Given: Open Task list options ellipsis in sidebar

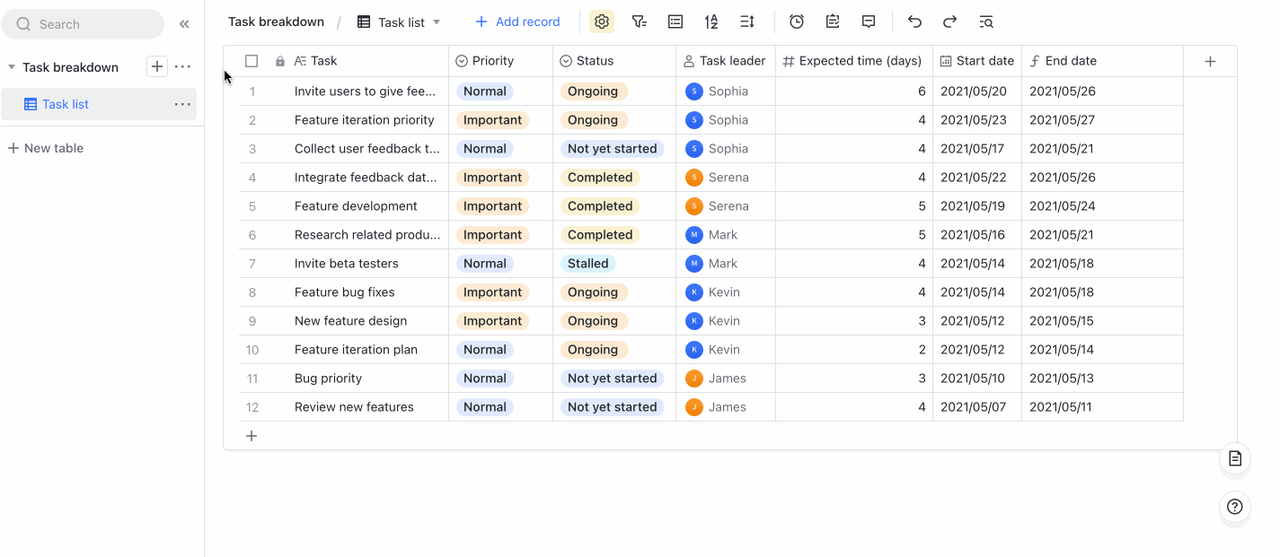Looking at the screenshot, I should coord(182,104).
